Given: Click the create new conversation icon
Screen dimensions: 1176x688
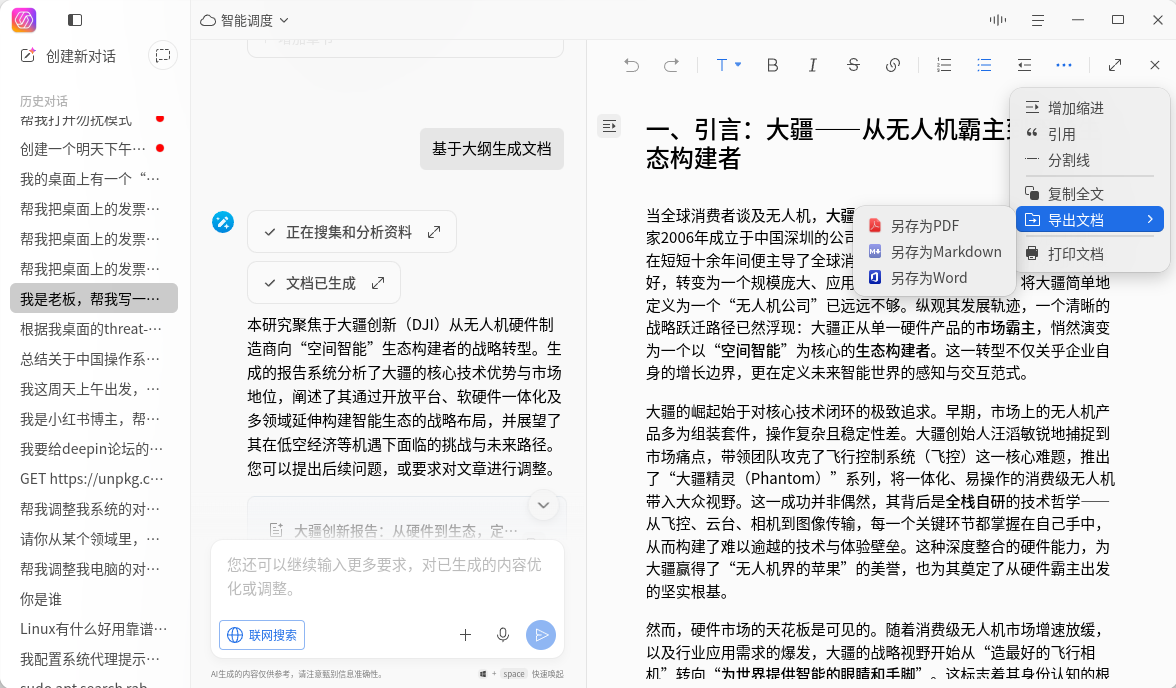Looking at the screenshot, I should tap(28, 56).
